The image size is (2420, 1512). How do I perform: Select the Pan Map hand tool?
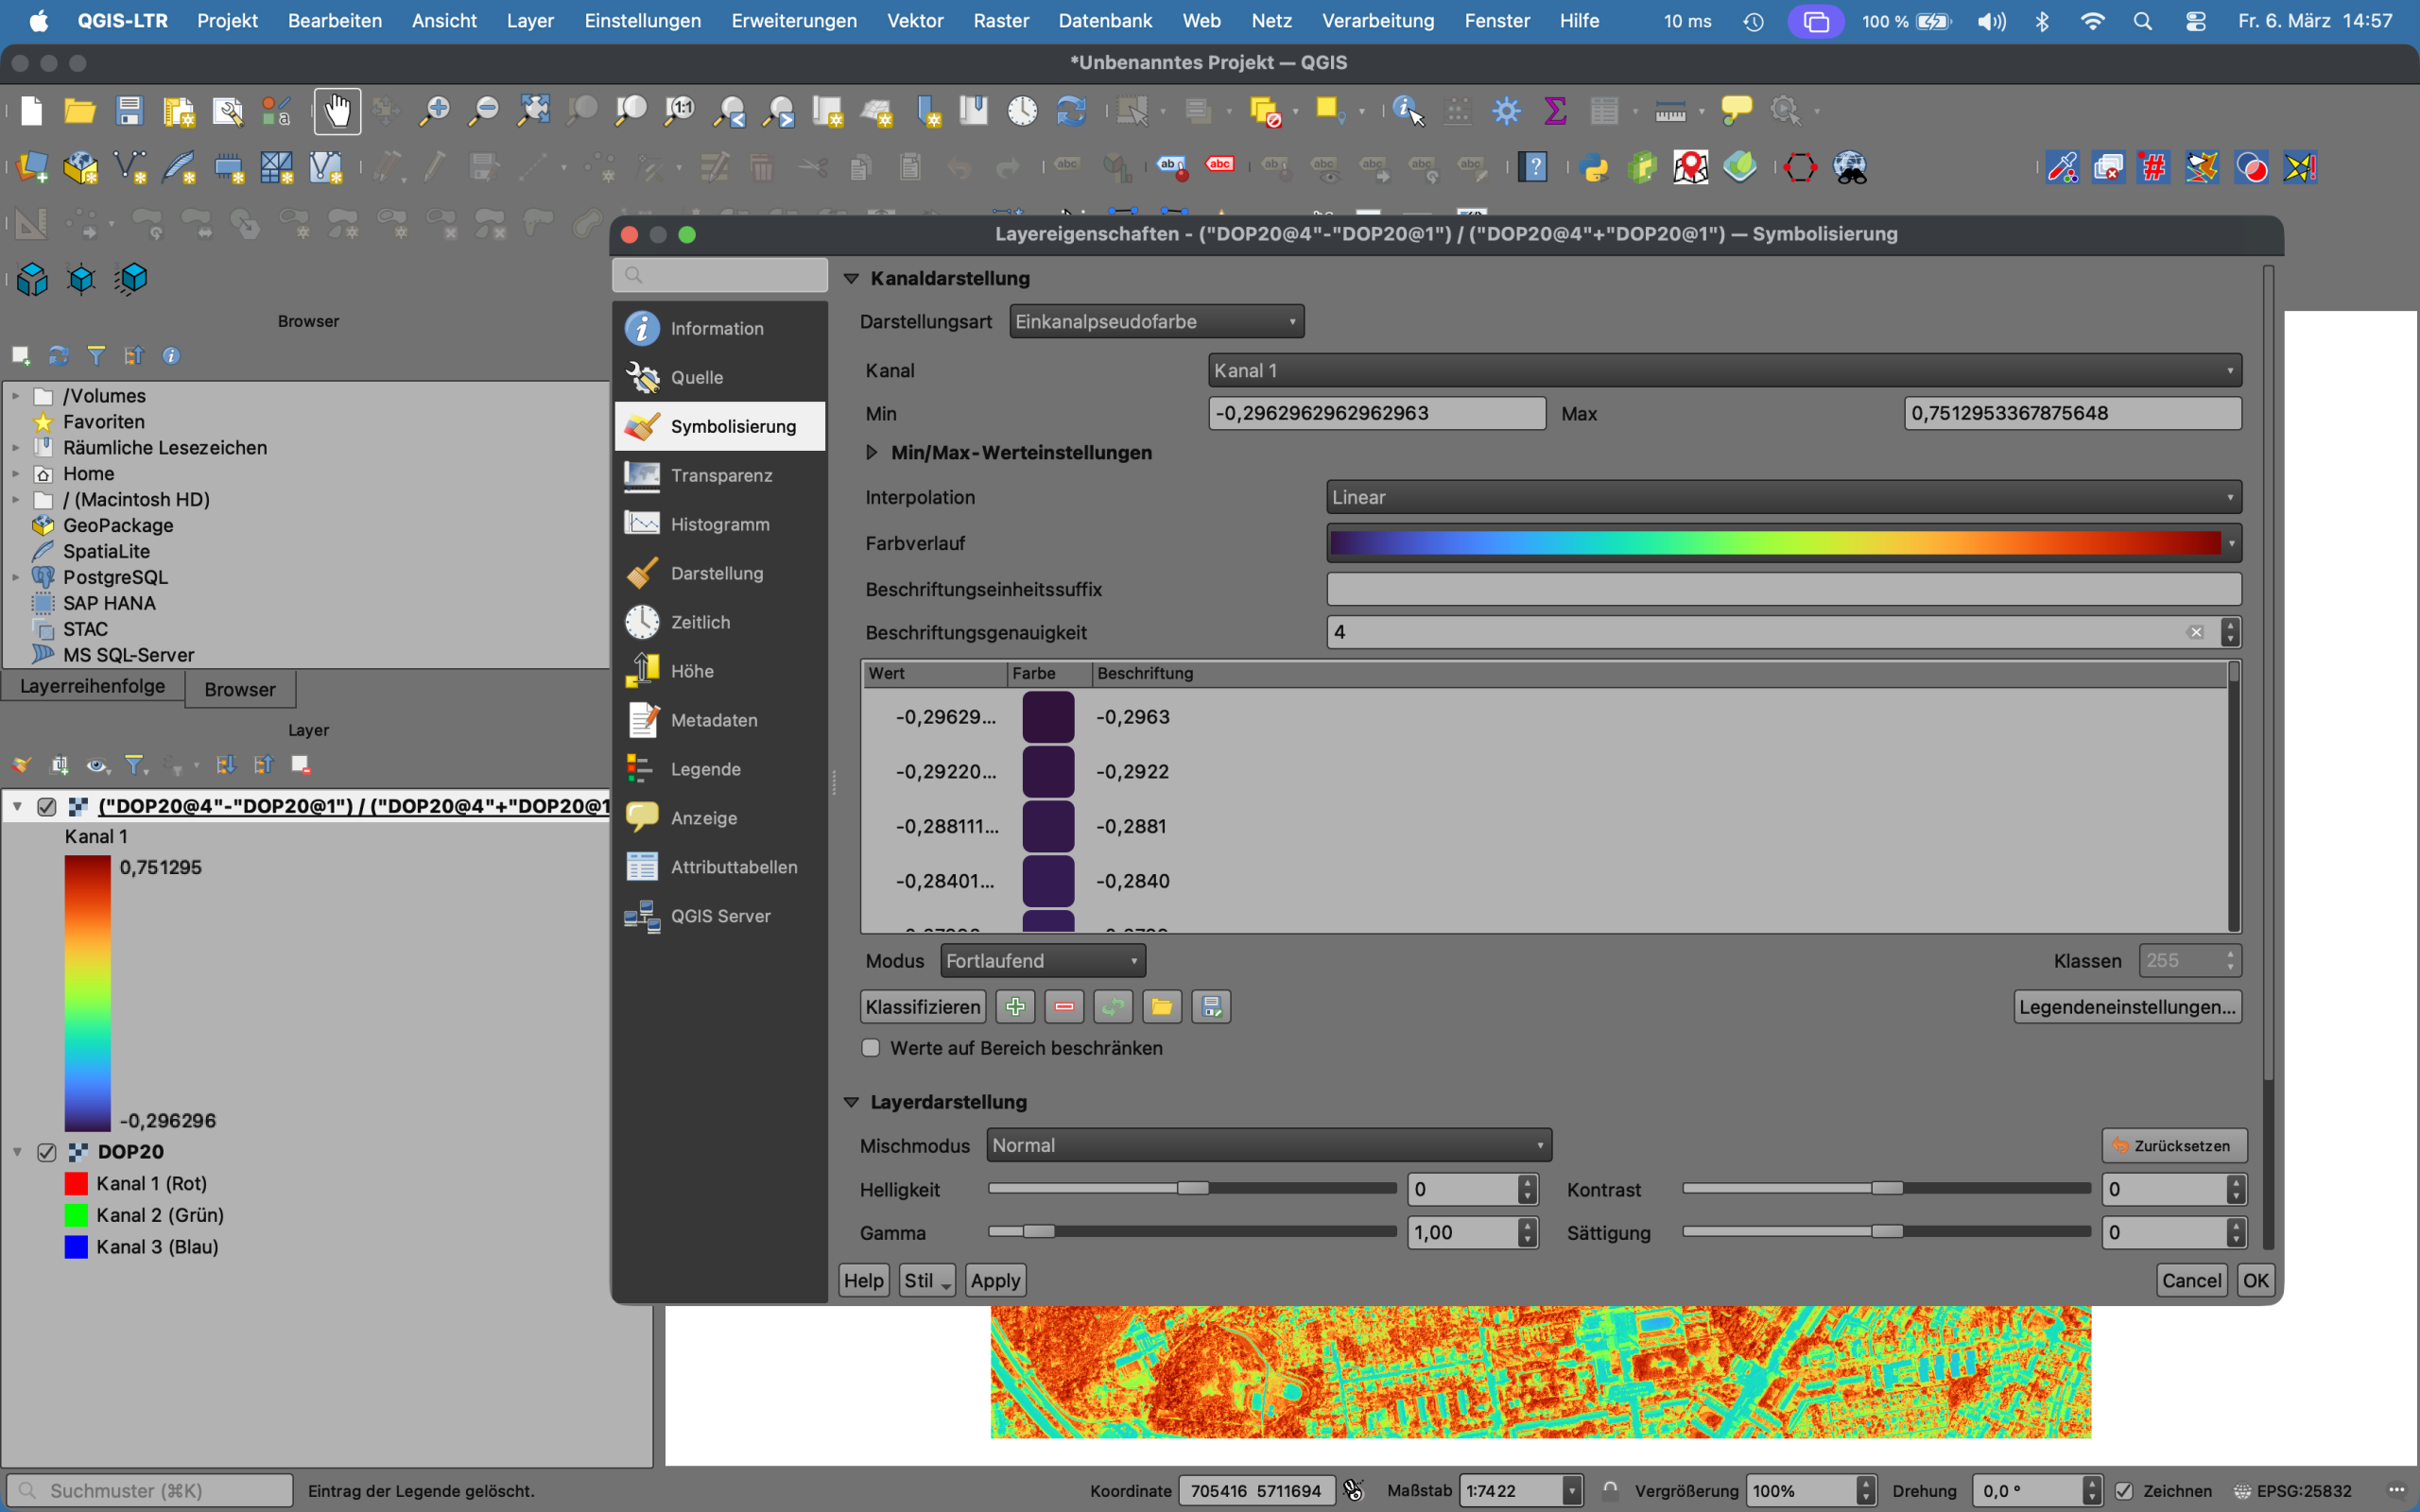[x=337, y=111]
